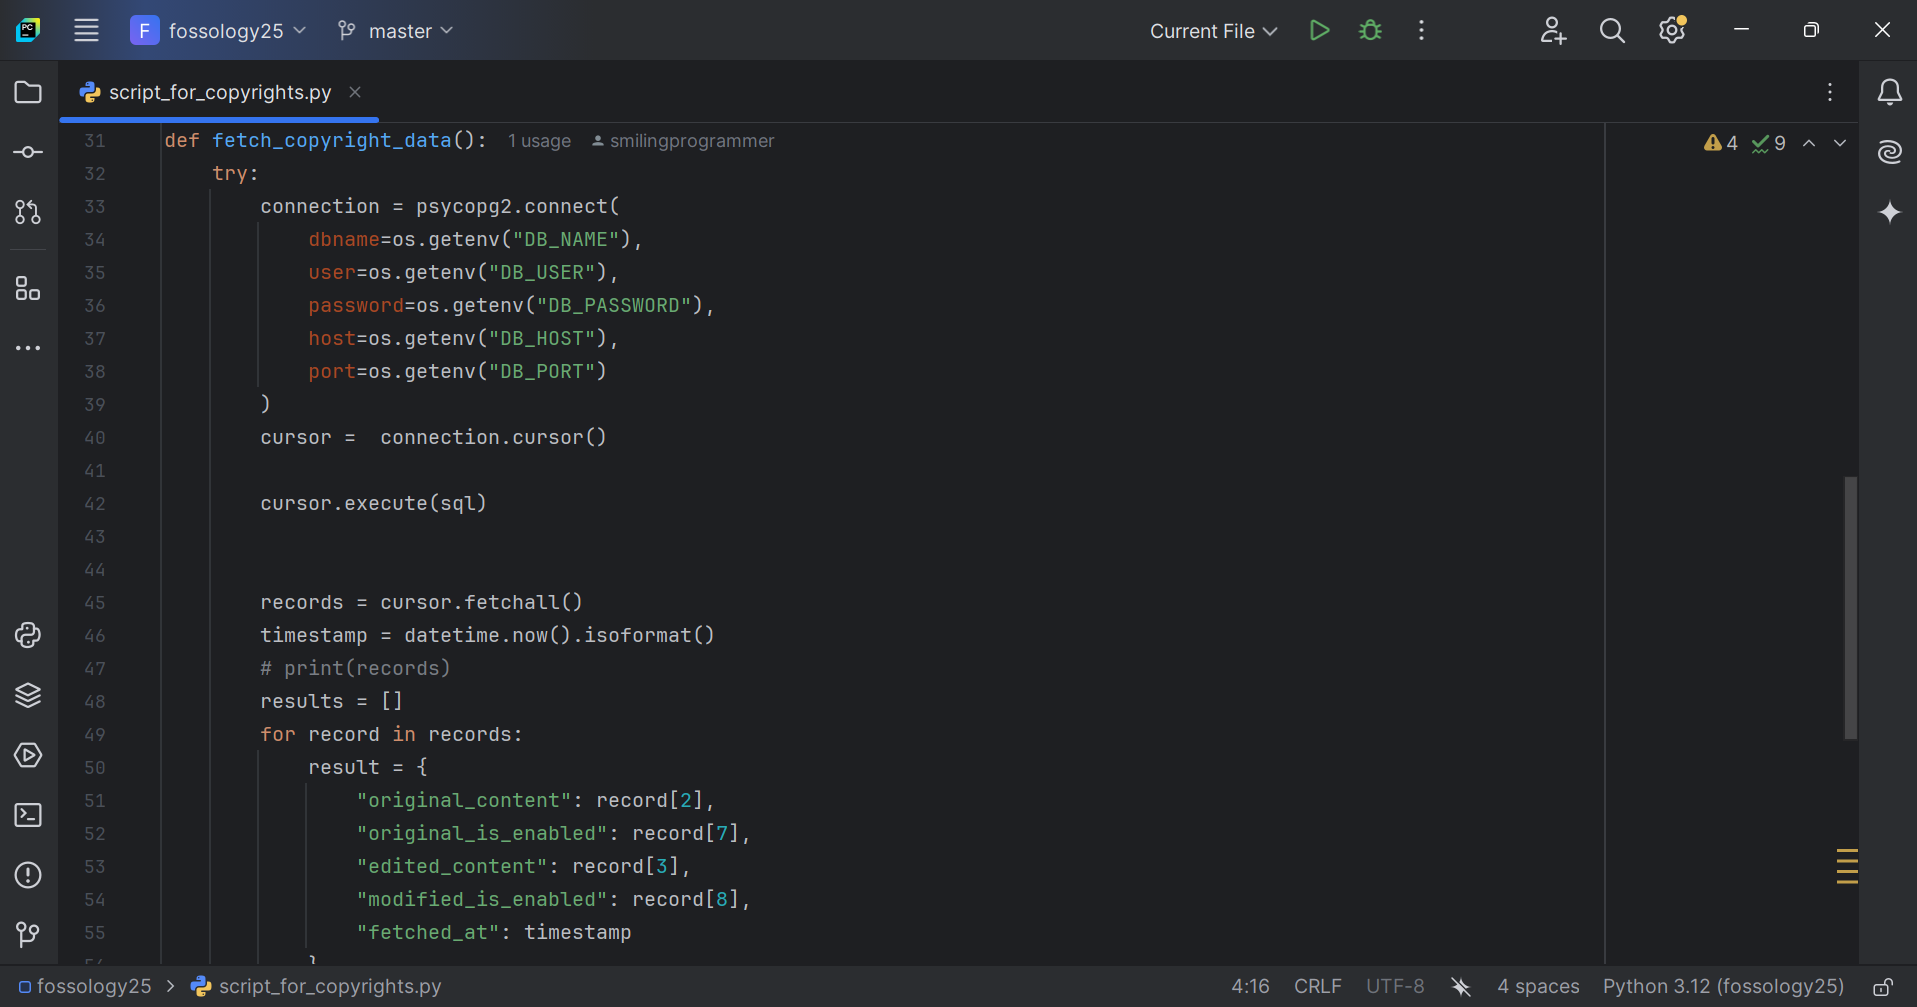Viewport: 1917px width, 1007px height.
Task: Open the Python Console tool window
Action: coord(28,635)
